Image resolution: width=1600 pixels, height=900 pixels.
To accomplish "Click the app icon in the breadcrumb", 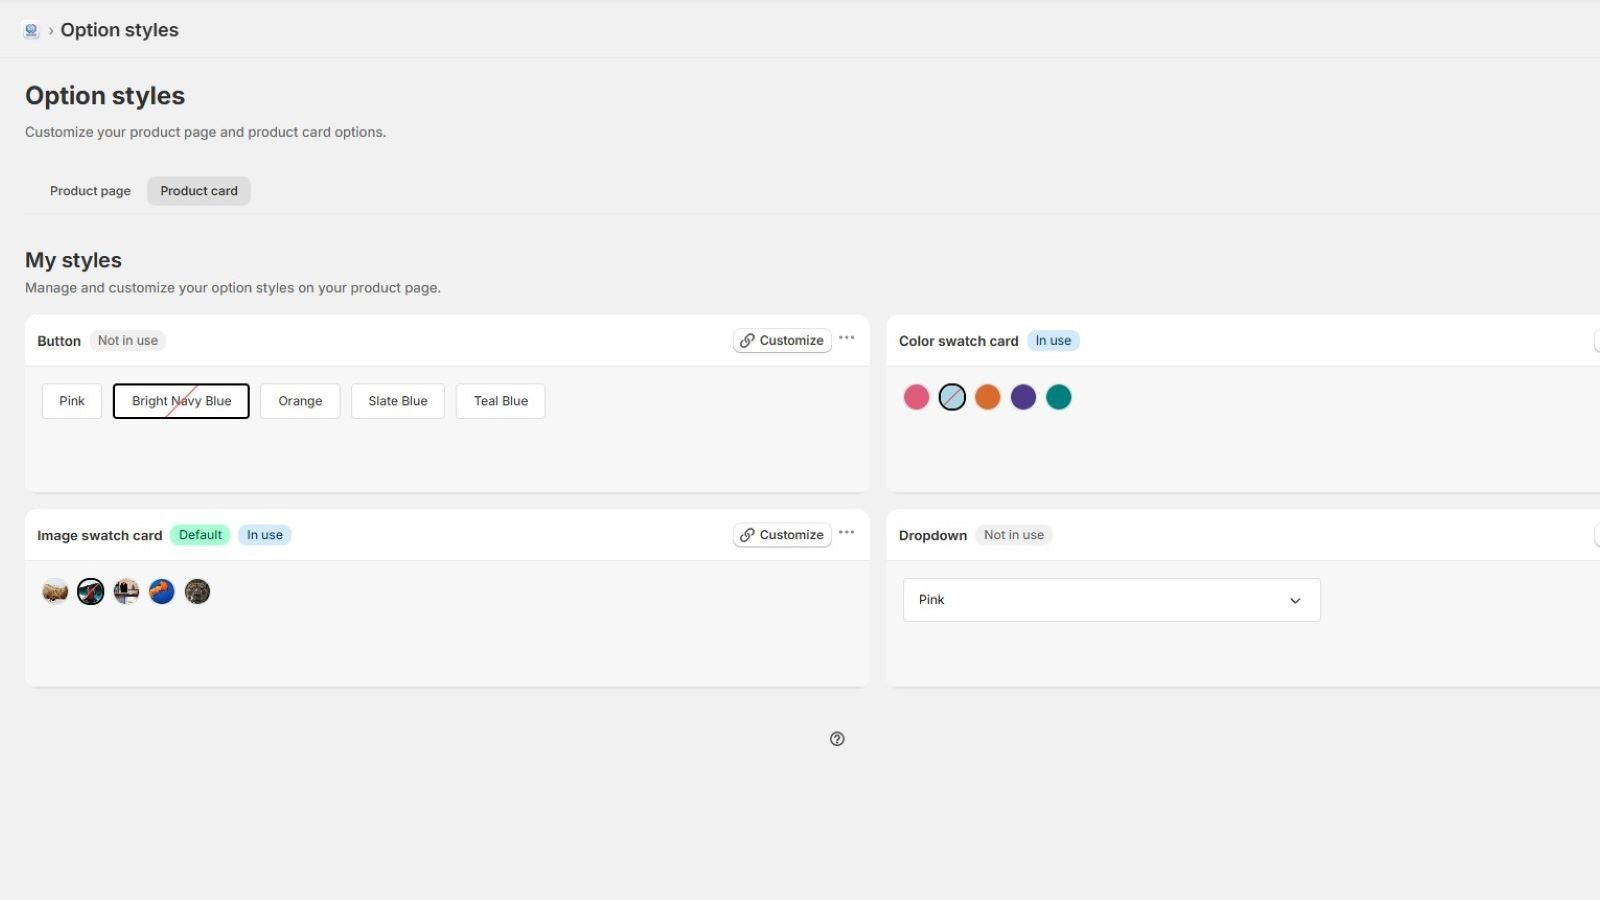I will pos(31,30).
